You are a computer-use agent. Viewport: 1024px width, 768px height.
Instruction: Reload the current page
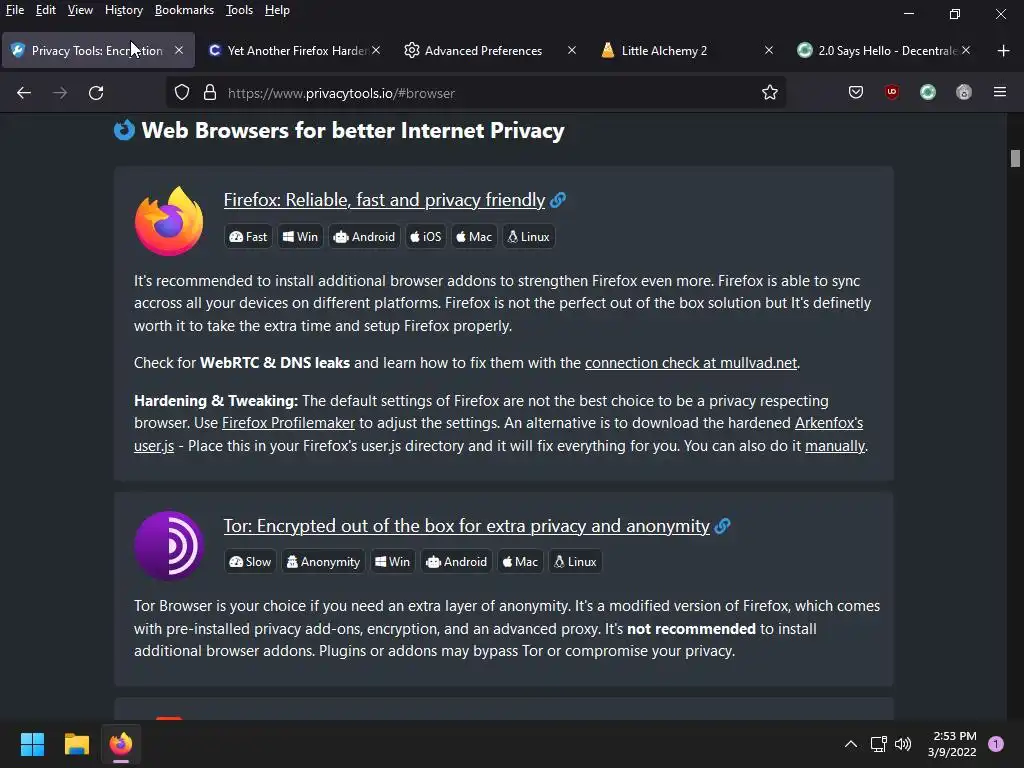tap(96, 93)
